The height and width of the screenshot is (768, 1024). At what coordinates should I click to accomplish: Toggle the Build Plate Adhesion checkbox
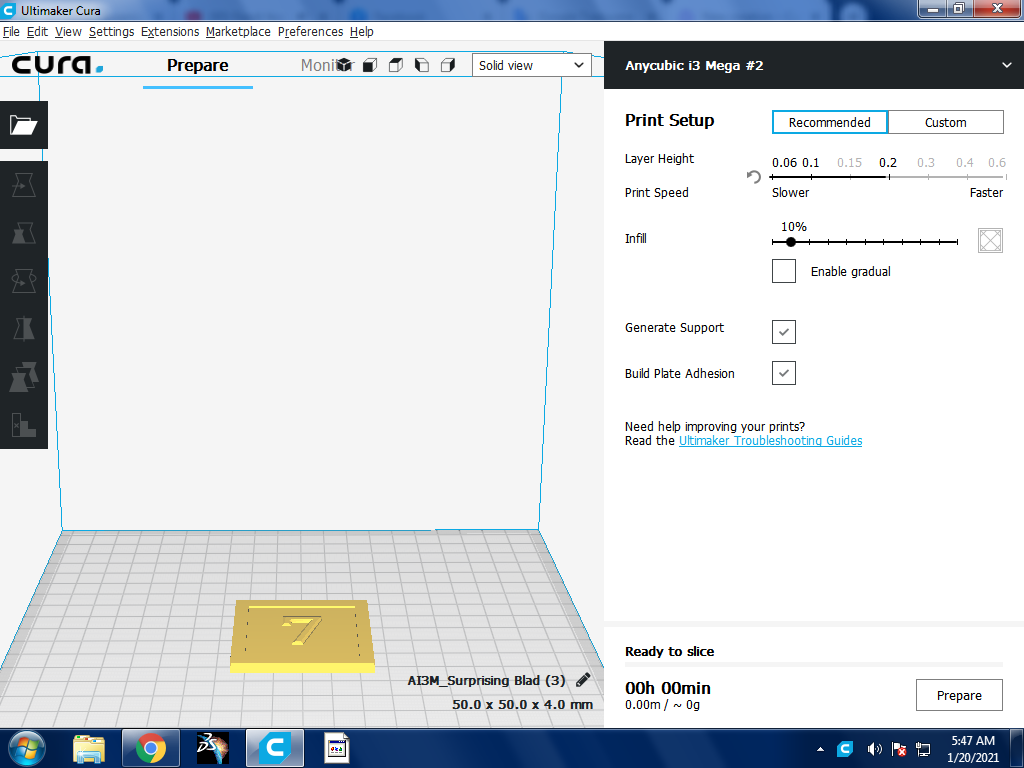click(784, 373)
